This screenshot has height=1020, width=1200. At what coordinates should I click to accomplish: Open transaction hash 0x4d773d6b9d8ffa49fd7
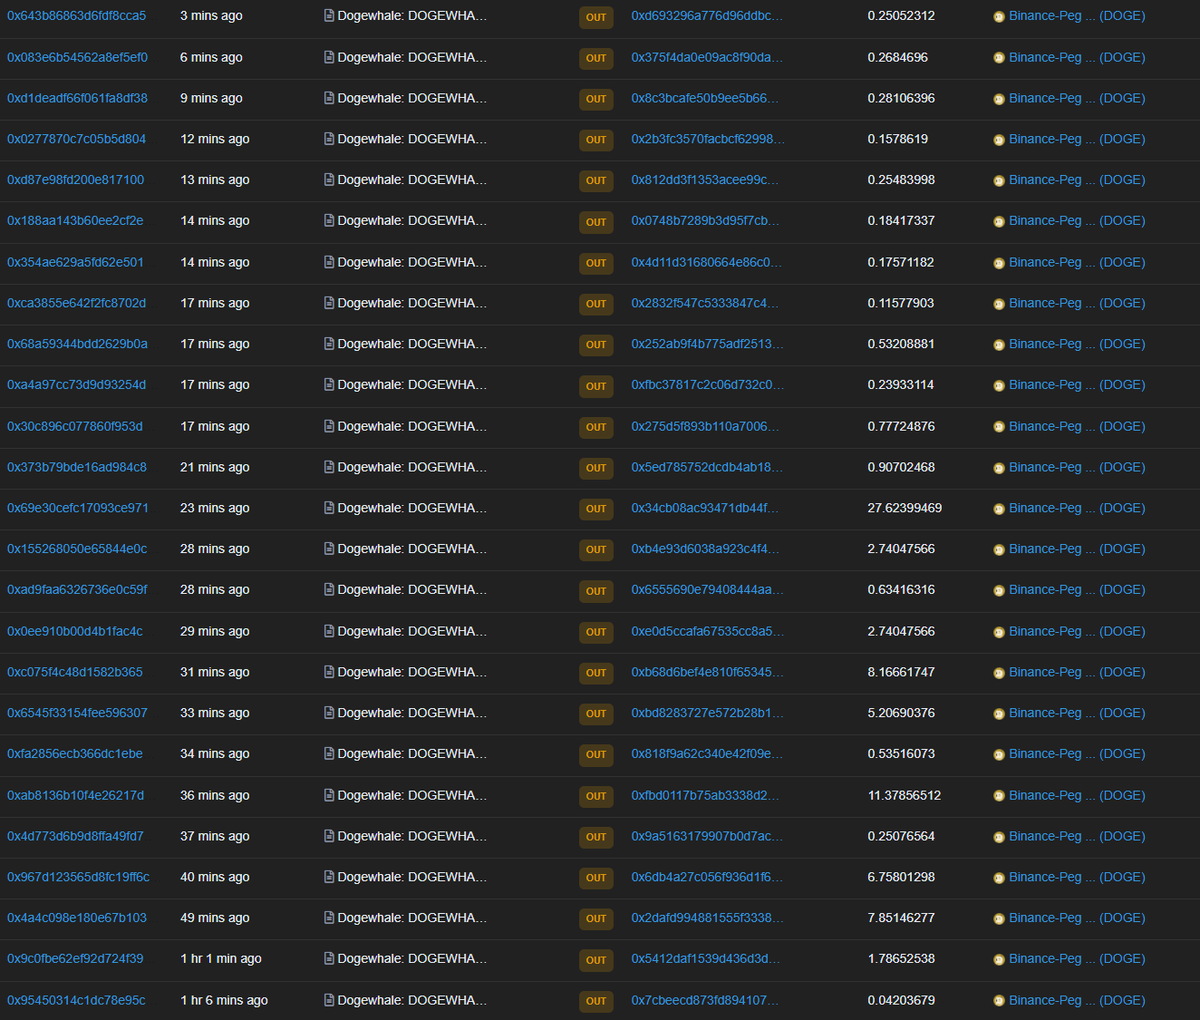pos(75,836)
